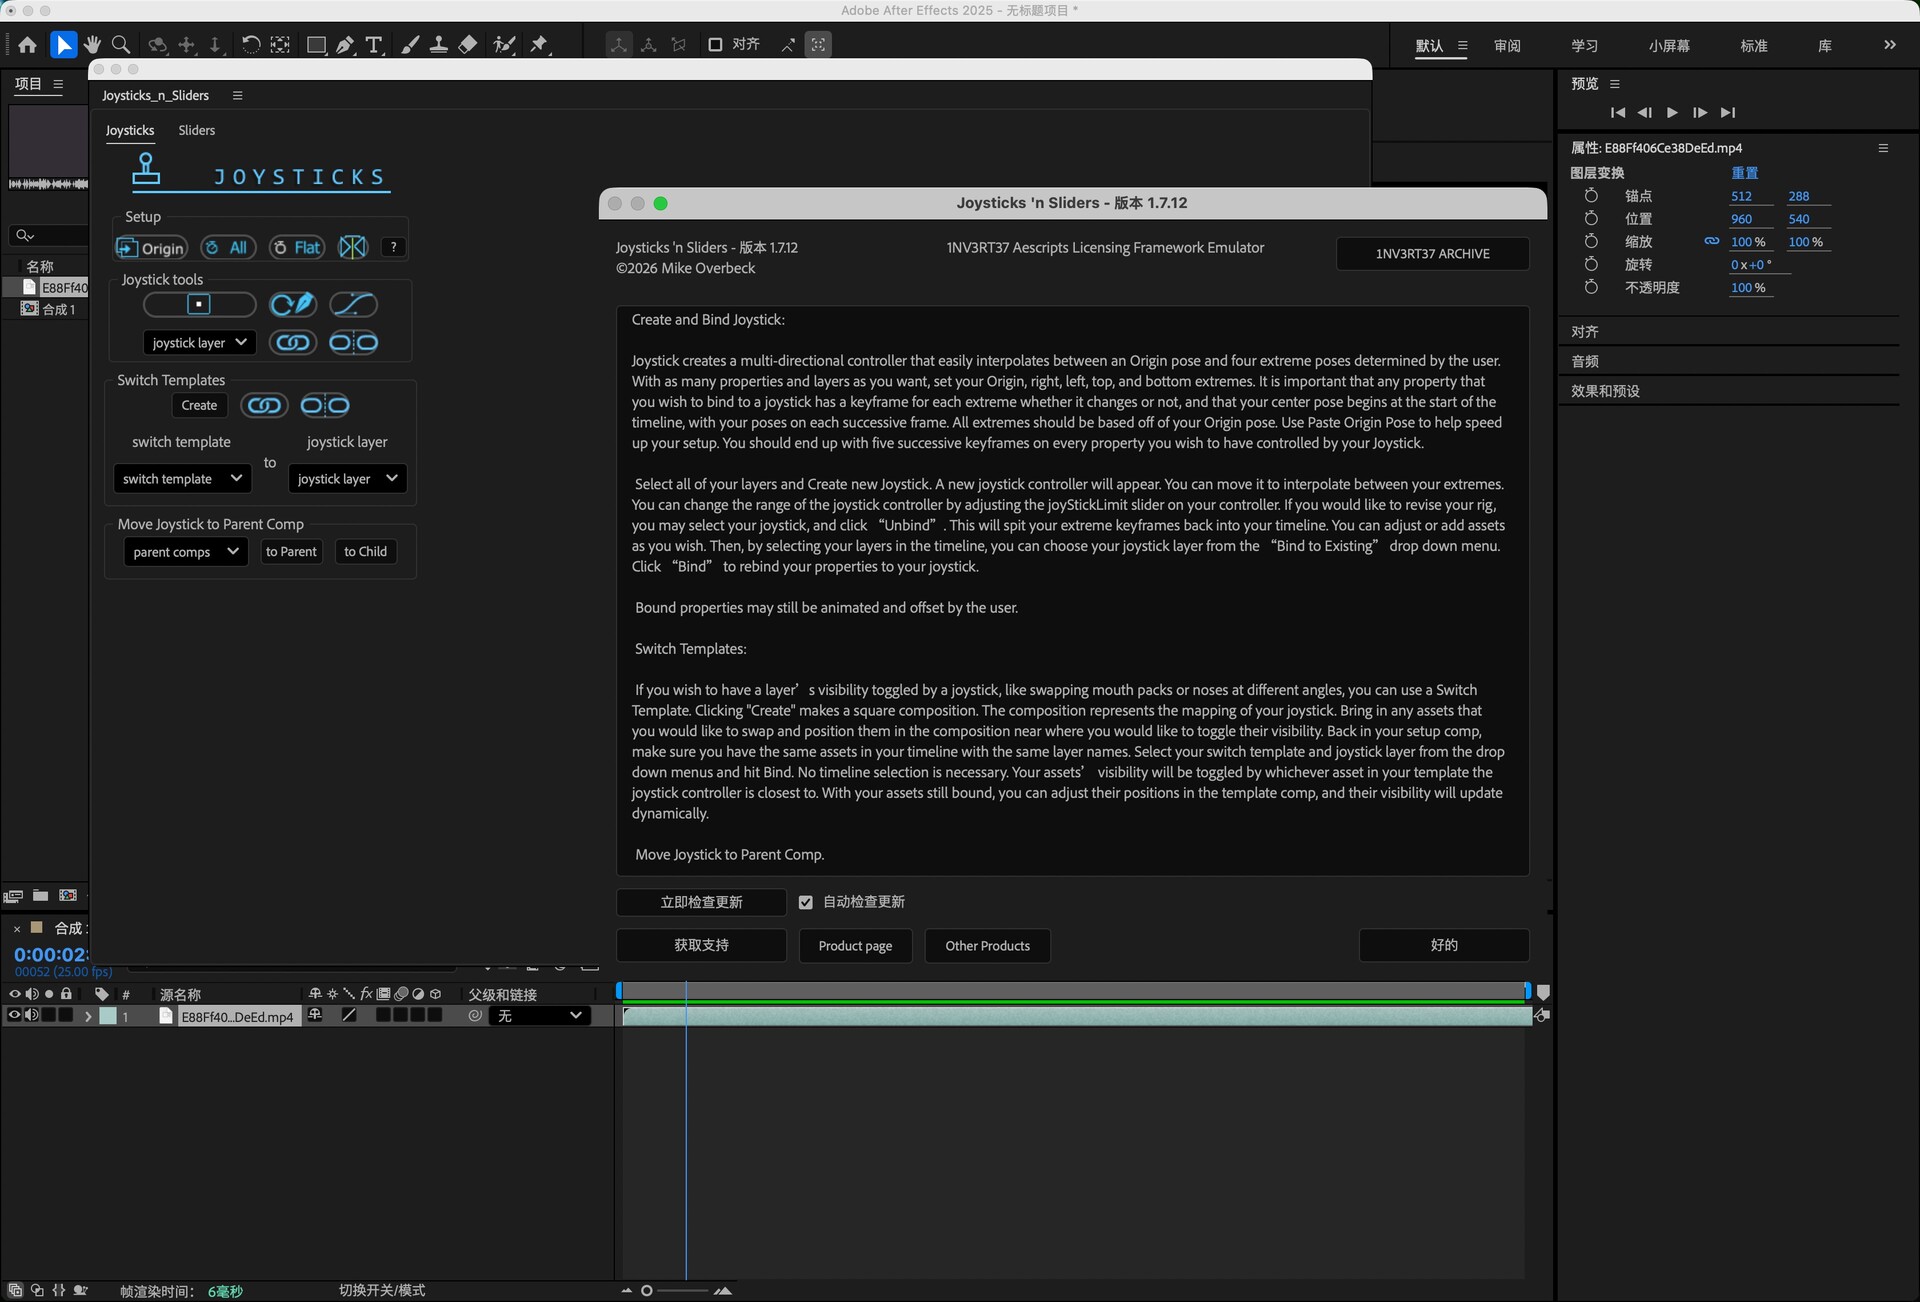Click the 好的 confirmation button
1920x1302 pixels.
(1443, 945)
